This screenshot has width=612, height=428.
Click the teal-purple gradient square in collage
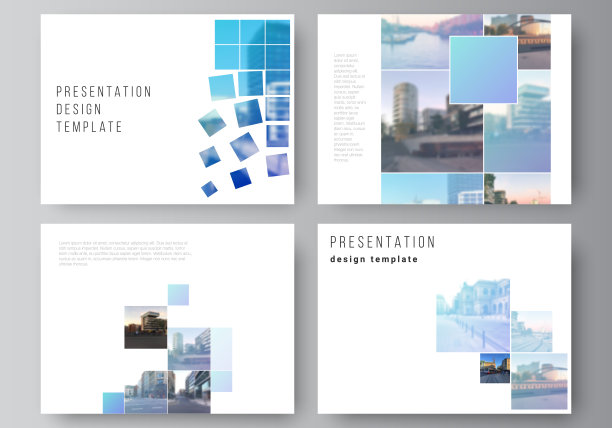click(483, 69)
